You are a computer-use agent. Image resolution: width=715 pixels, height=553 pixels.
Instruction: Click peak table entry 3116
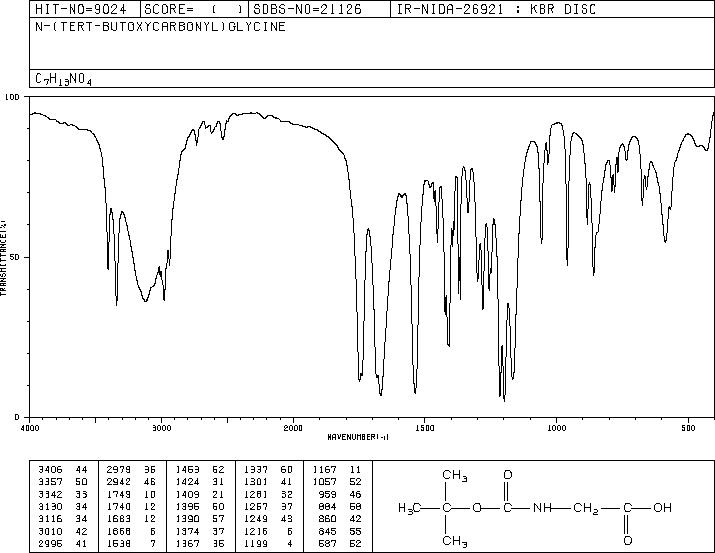pos(50,519)
